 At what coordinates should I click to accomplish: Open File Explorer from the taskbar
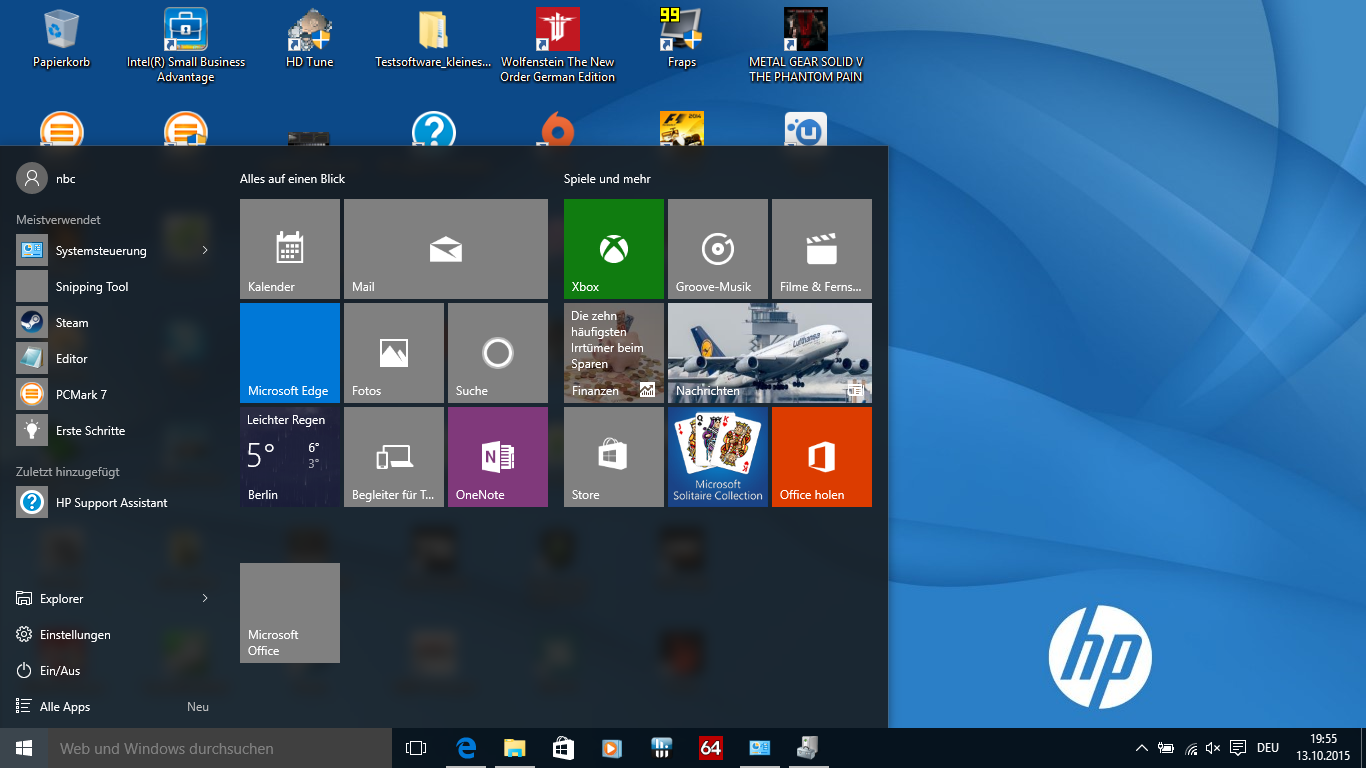(514, 748)
